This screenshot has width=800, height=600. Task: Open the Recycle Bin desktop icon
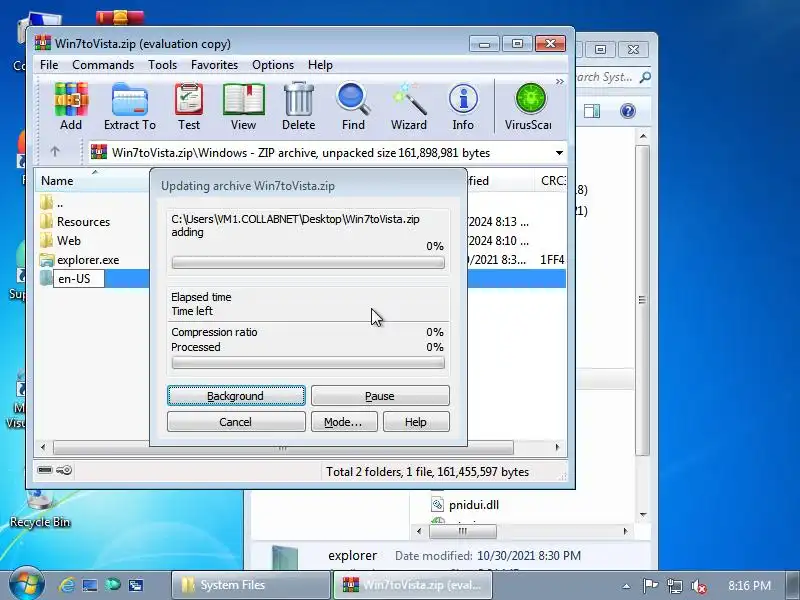(40, 508)
